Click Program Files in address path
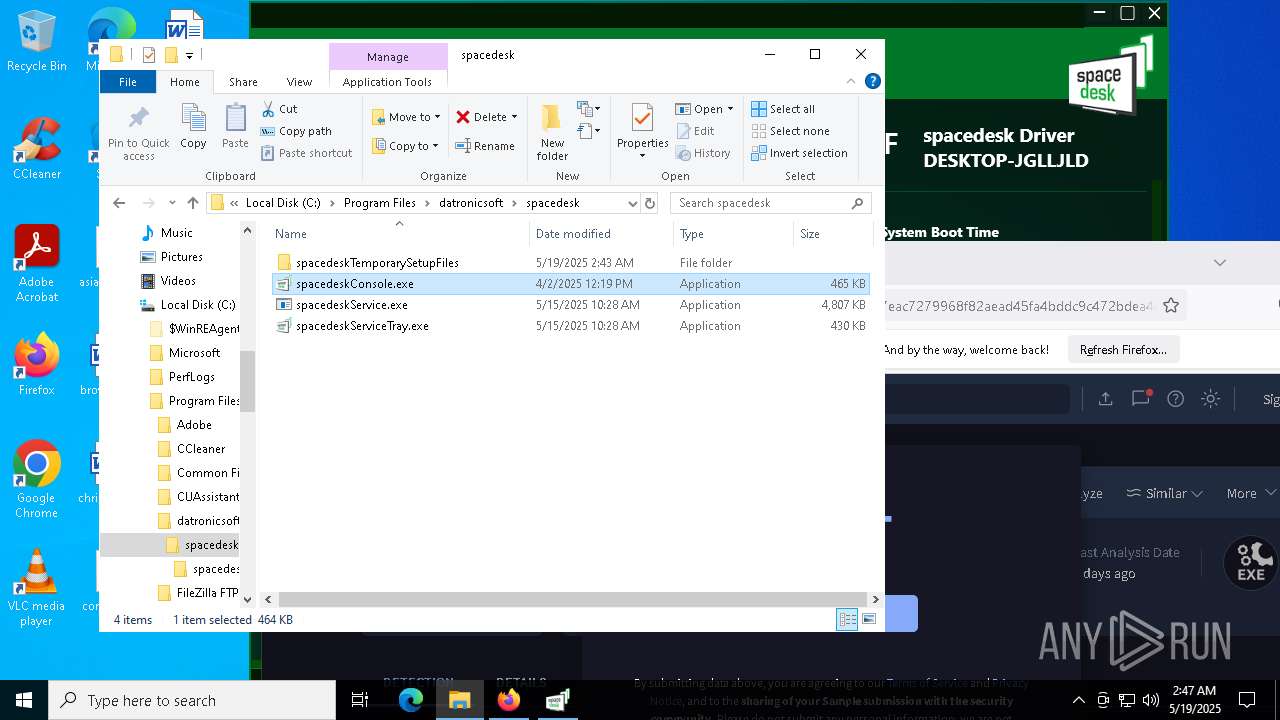The image size is (1280, 720). pyautogui.click(x=379, y=203)
